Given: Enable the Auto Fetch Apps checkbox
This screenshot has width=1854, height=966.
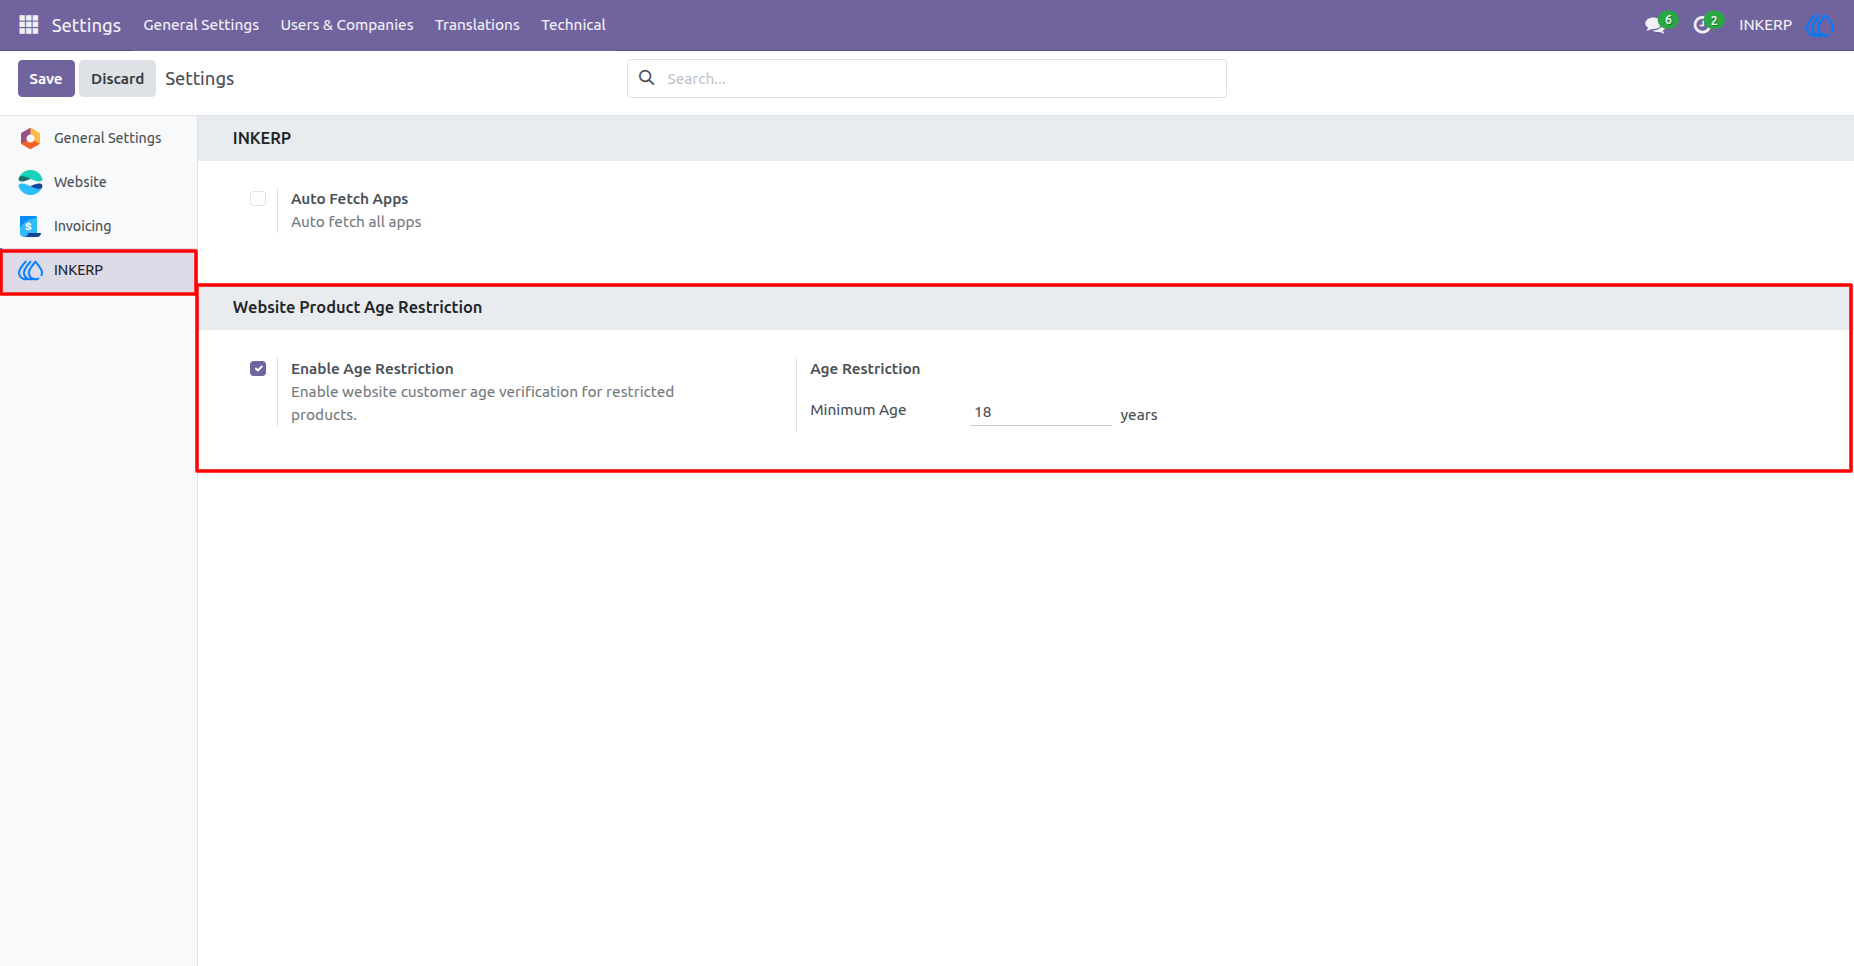Looking at the screenshot, I should [258, 199].
